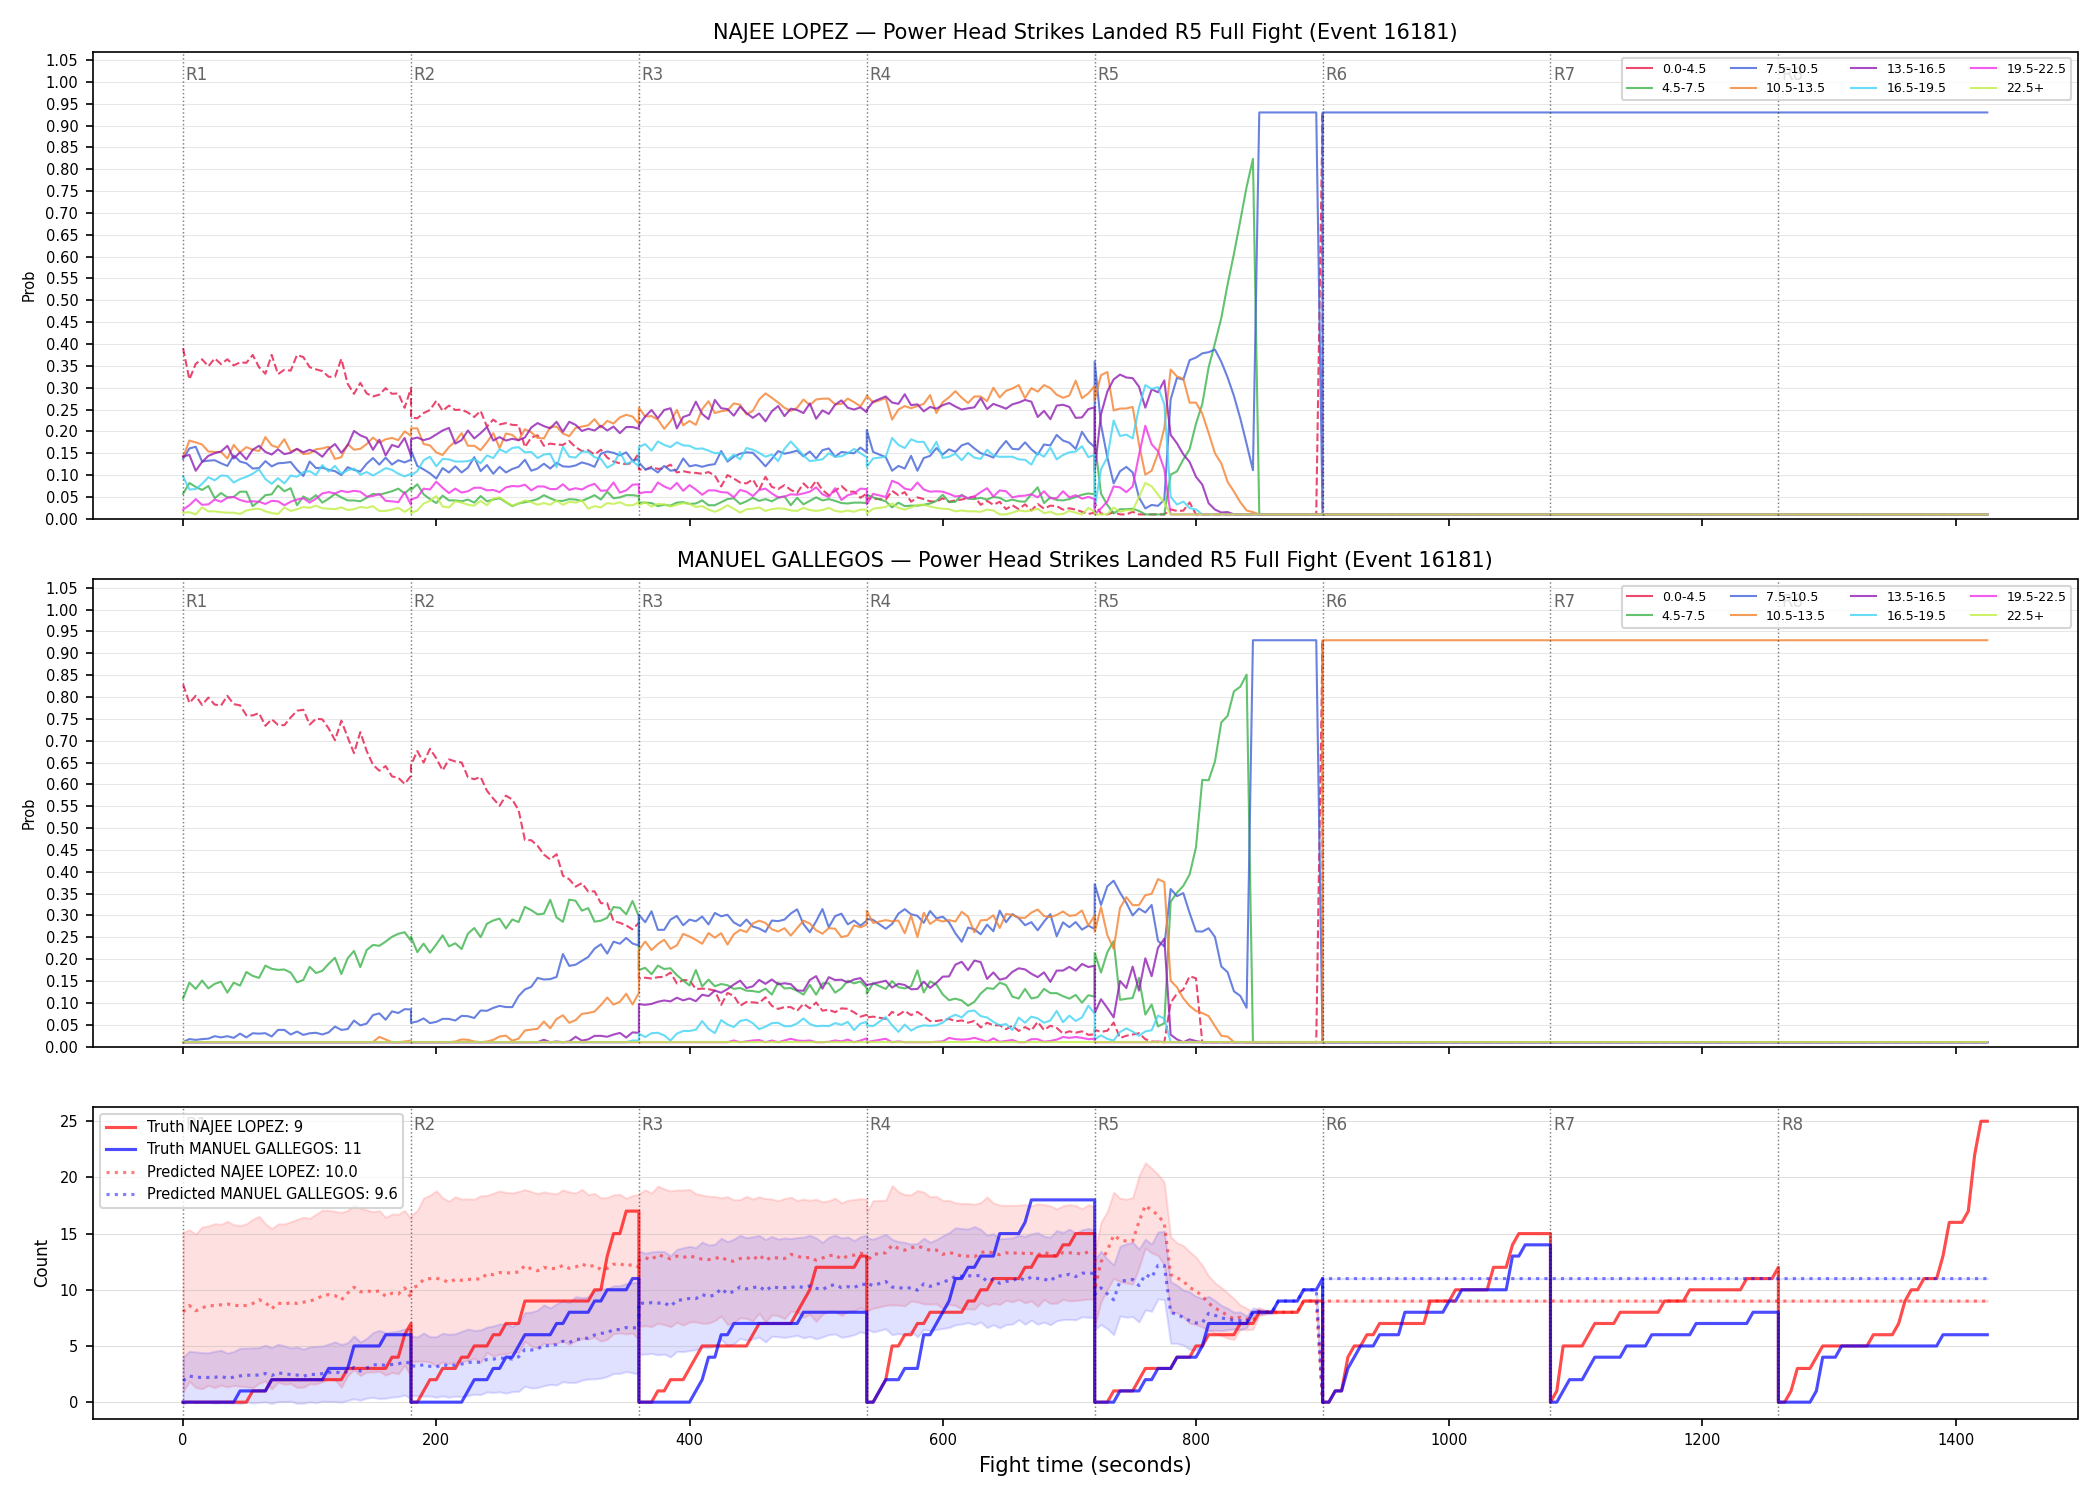
Task: Click the R2 round label in the Count chart
Action: pyautogui.click(x=424, y=1124)
